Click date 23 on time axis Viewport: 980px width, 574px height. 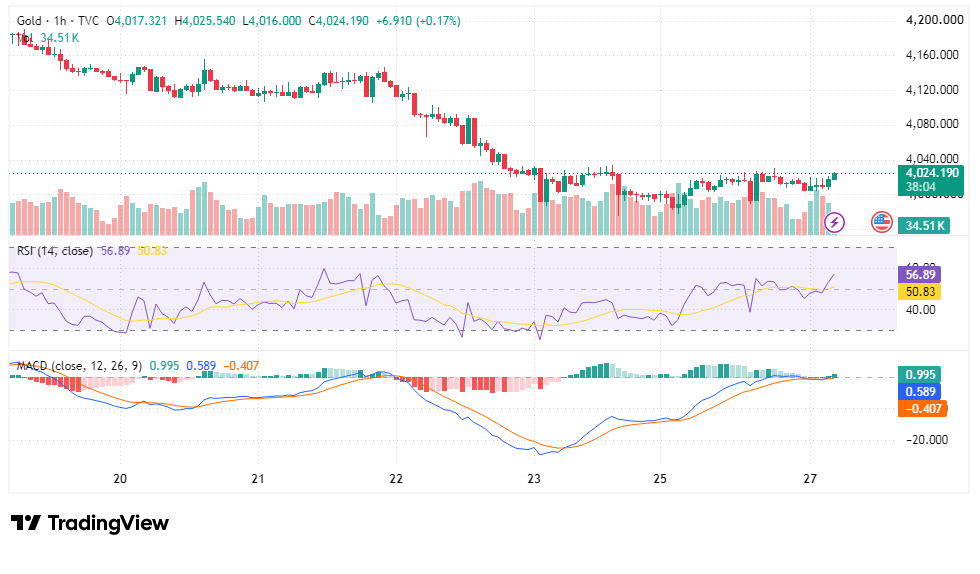tap(534, 479)
